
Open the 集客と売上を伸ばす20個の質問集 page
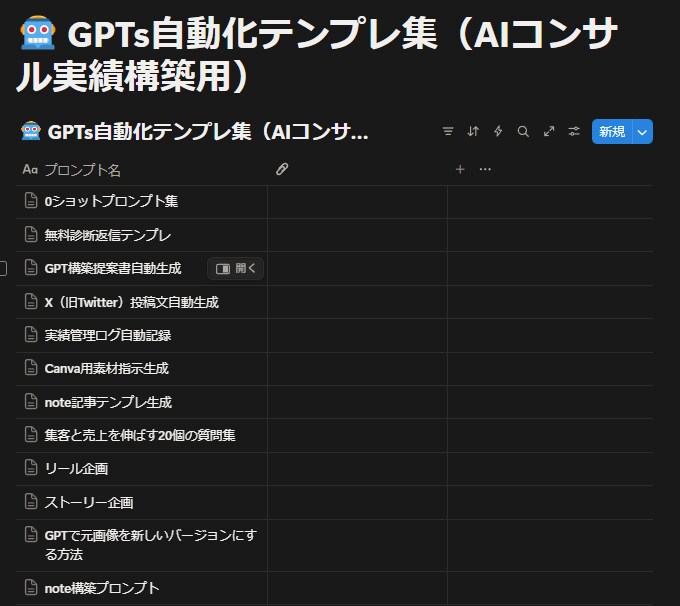click(x=140, y=436)
